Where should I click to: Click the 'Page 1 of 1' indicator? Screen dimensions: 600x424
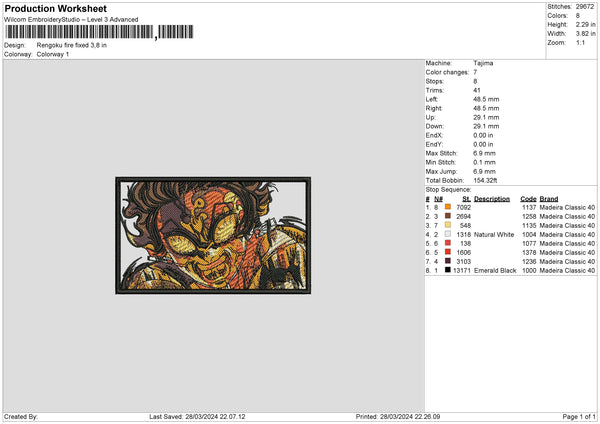pyautogui.click(x=579, y=417)
